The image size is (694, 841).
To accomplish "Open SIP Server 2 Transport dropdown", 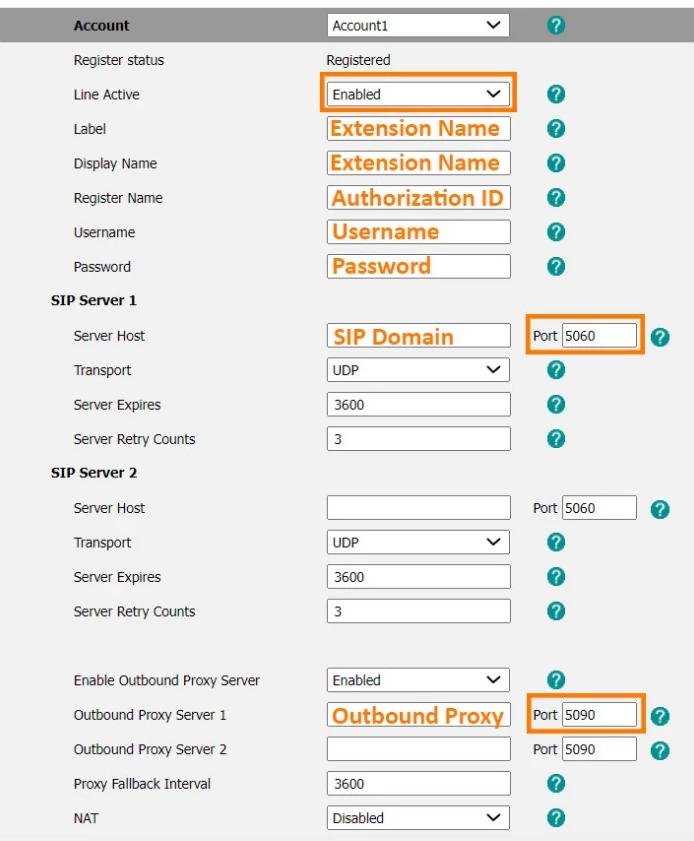I will coord(418,542).
